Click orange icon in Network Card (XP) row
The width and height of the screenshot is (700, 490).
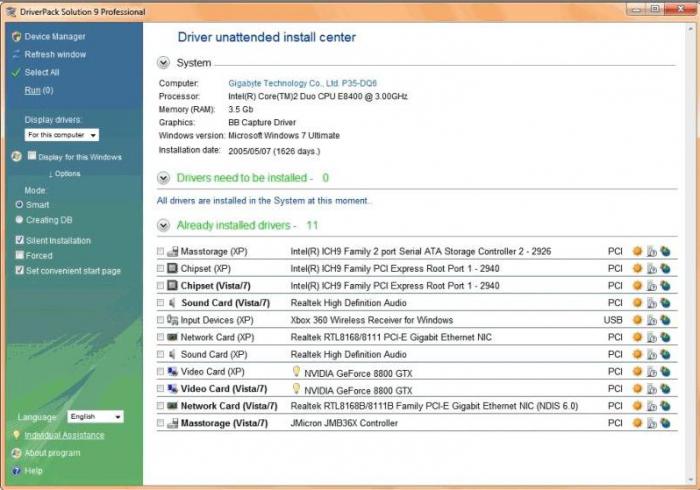638,337
